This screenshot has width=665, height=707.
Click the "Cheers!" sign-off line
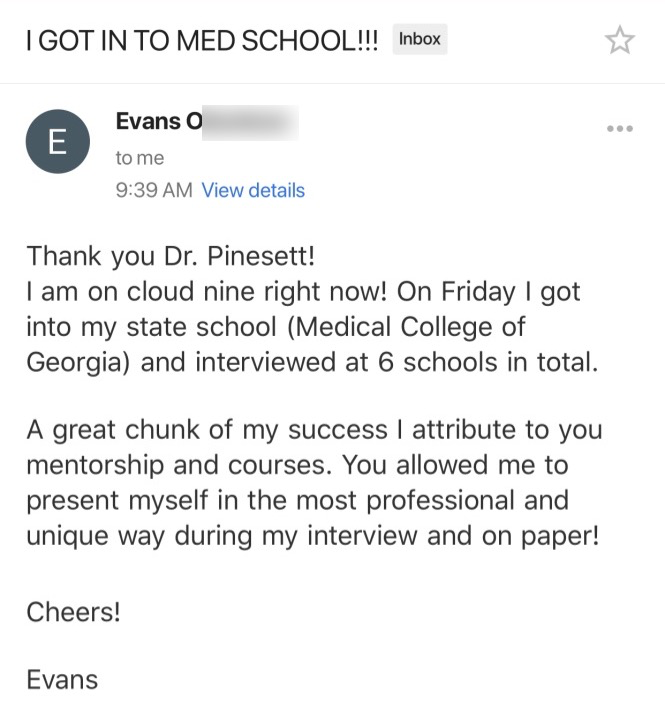point(73,611)
